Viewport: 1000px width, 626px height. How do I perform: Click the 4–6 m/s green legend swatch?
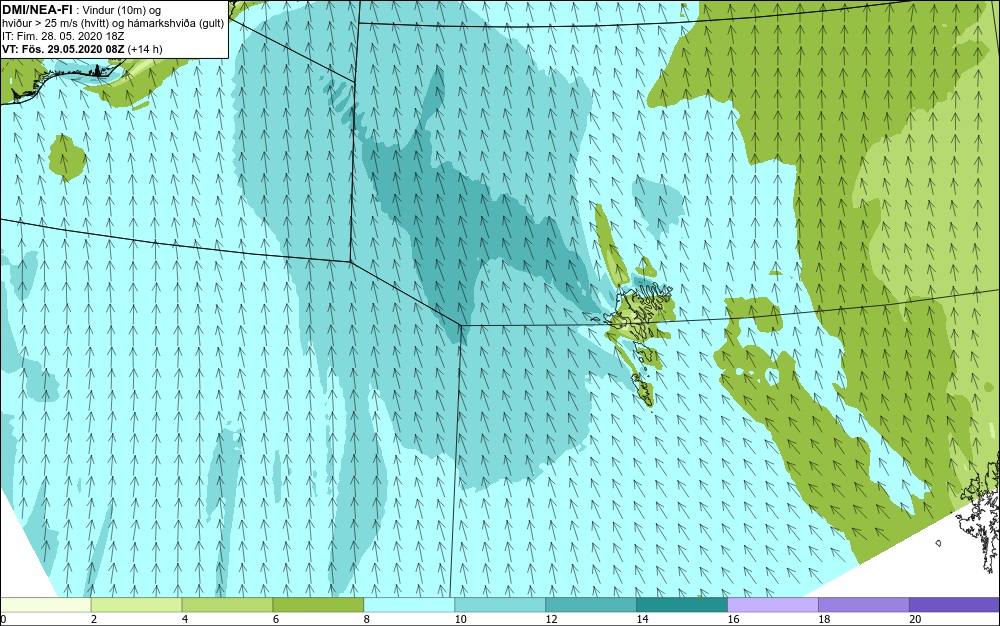[227, 605]
